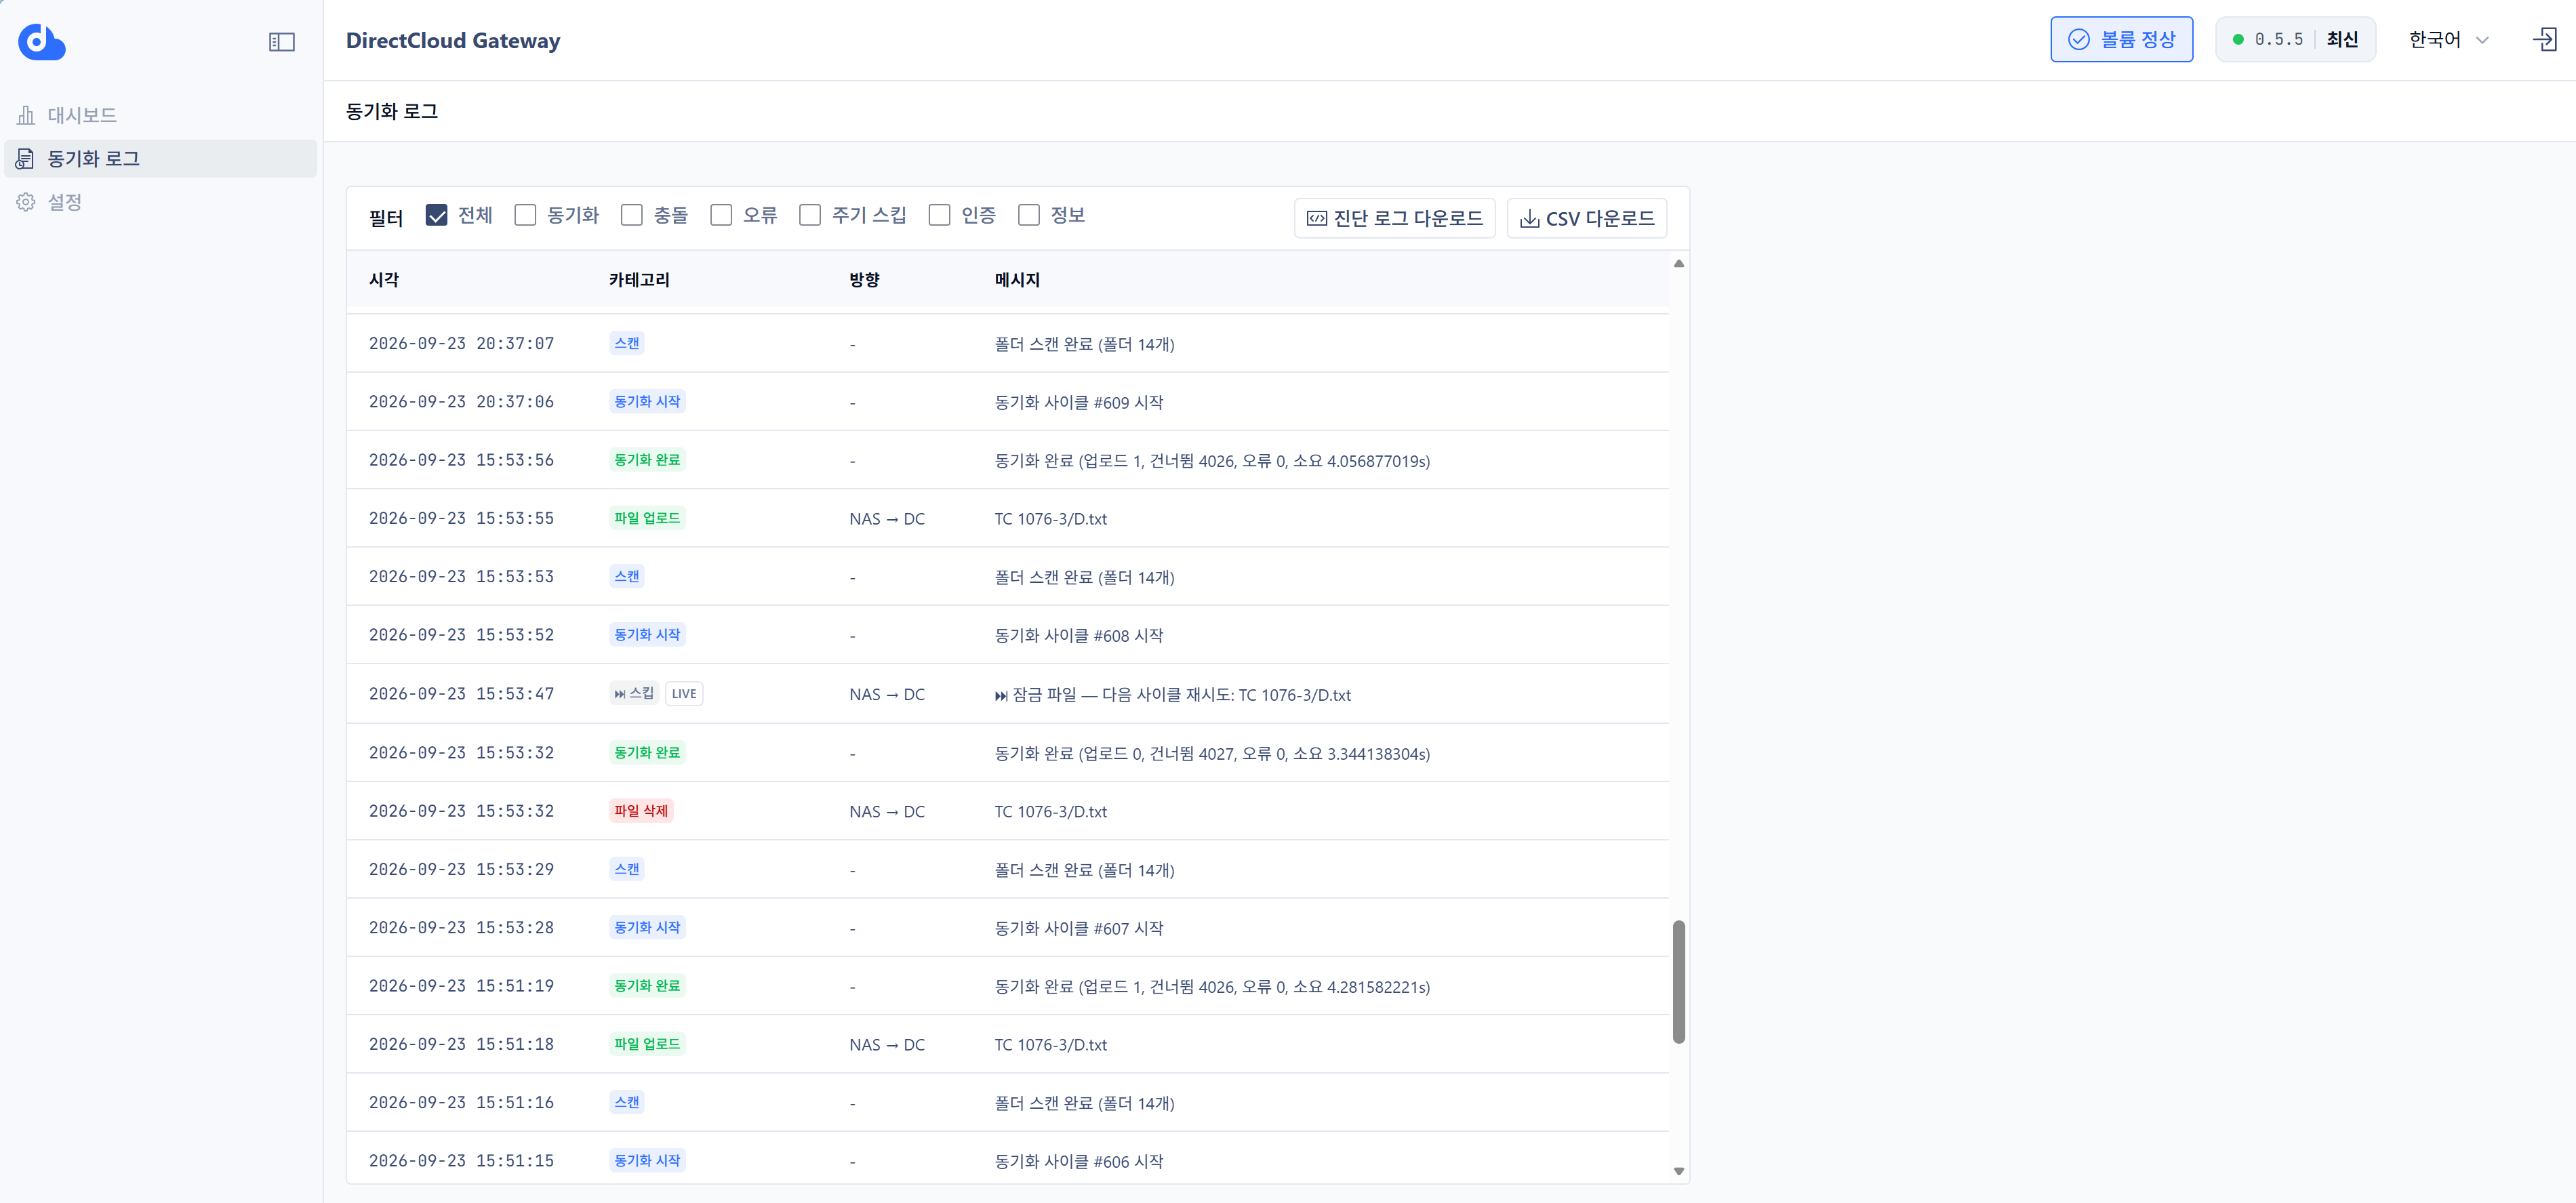The width and height of the screenshot is (2576, 1203).
Task: Click the 파일 업로드 tag at 15:53:55
Action: point(647,518)
